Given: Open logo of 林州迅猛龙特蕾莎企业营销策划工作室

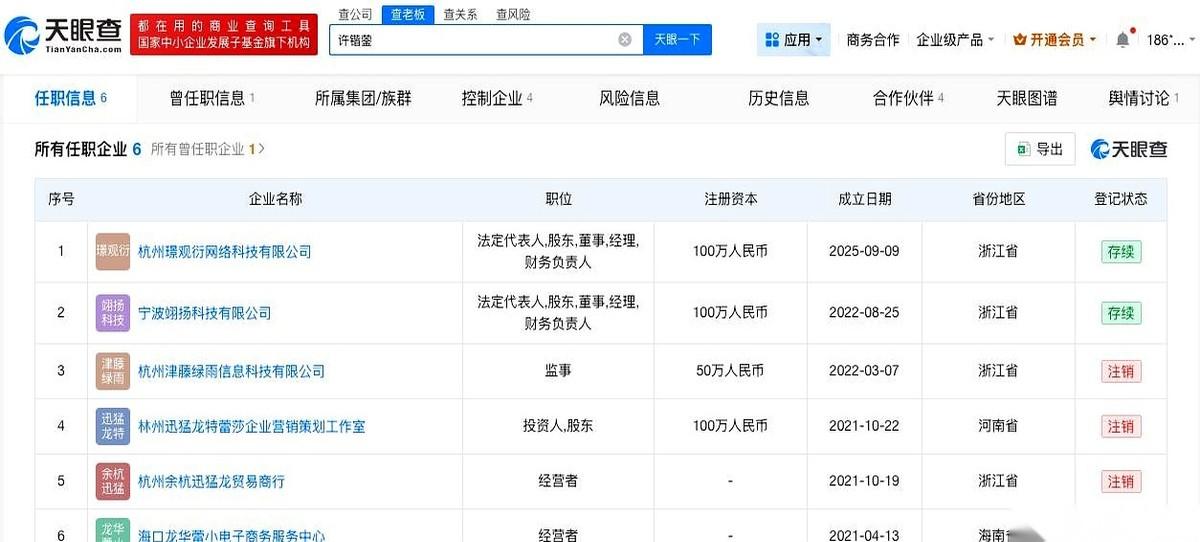Looking at the screenshot, I should [x=113, y=426].
